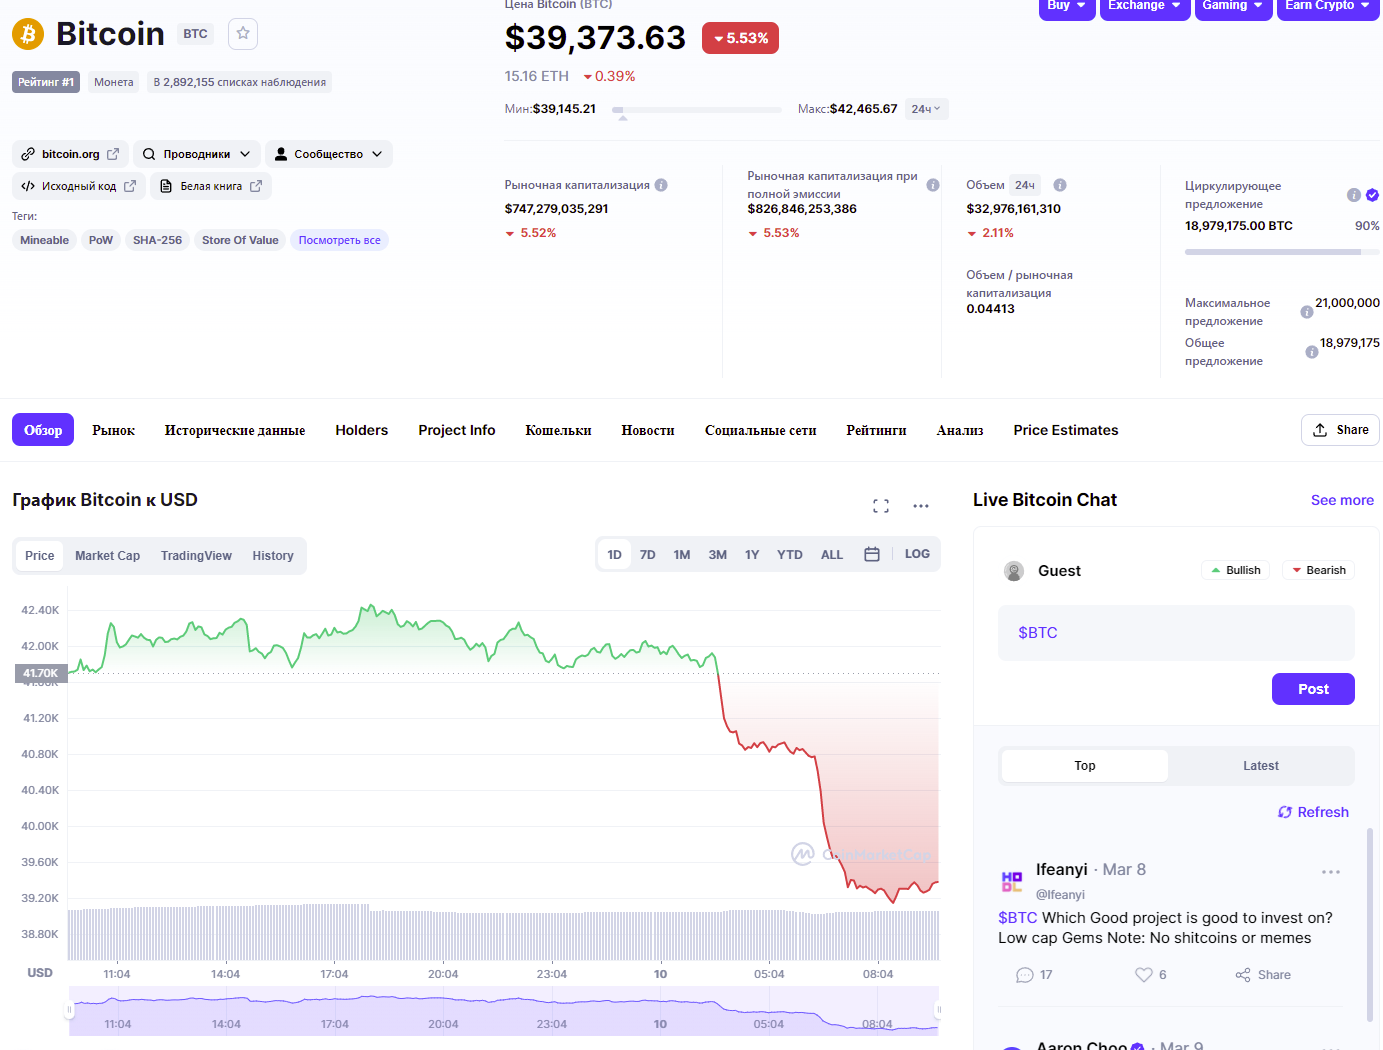Image resolution: width=1383 pixels, height=1050 pixels.
Task: Like Ifeanyi's post with heart icon
Action: pyautogui.click(x=1143, y=975)
